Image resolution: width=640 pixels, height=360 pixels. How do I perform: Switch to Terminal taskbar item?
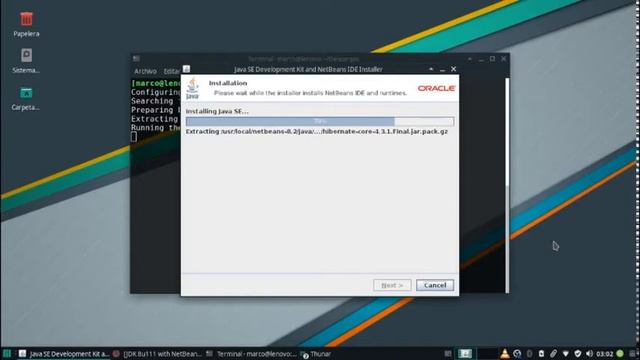click(x=251, y=353)
